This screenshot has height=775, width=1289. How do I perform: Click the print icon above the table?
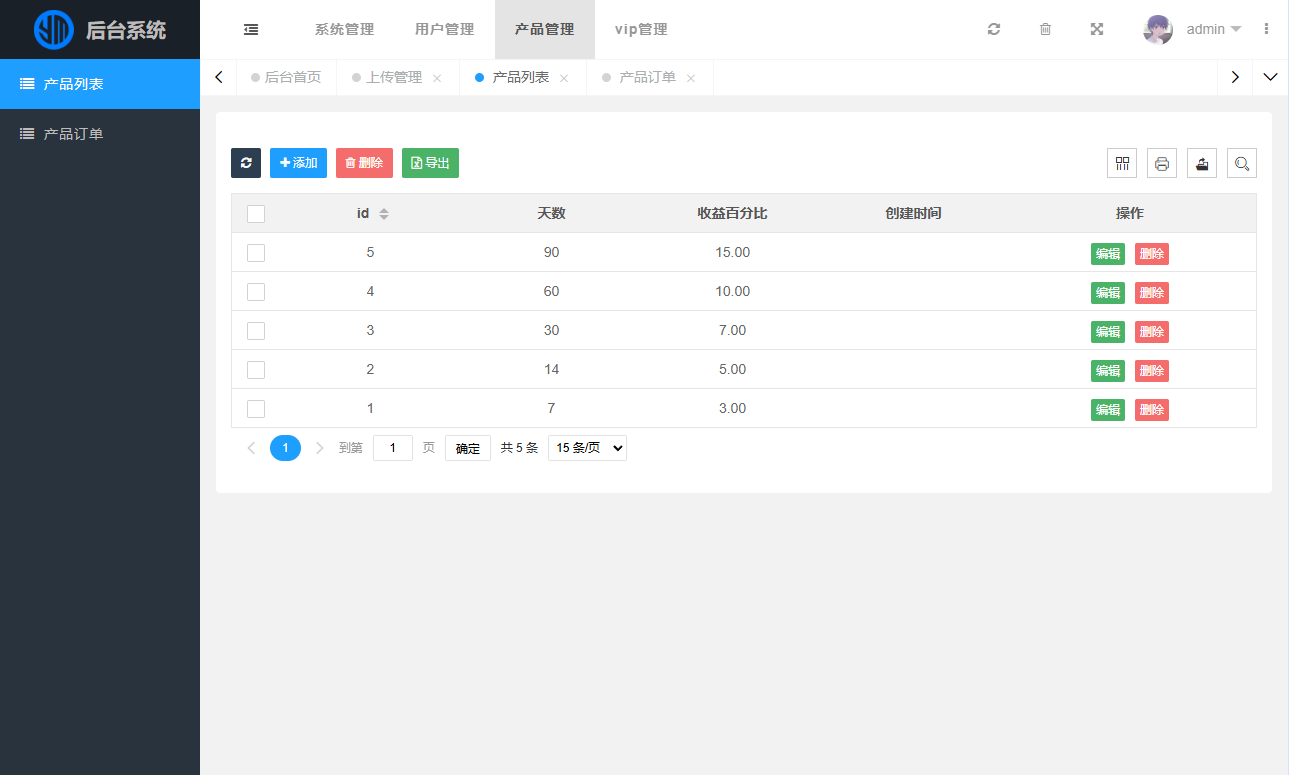(1162, 163)
